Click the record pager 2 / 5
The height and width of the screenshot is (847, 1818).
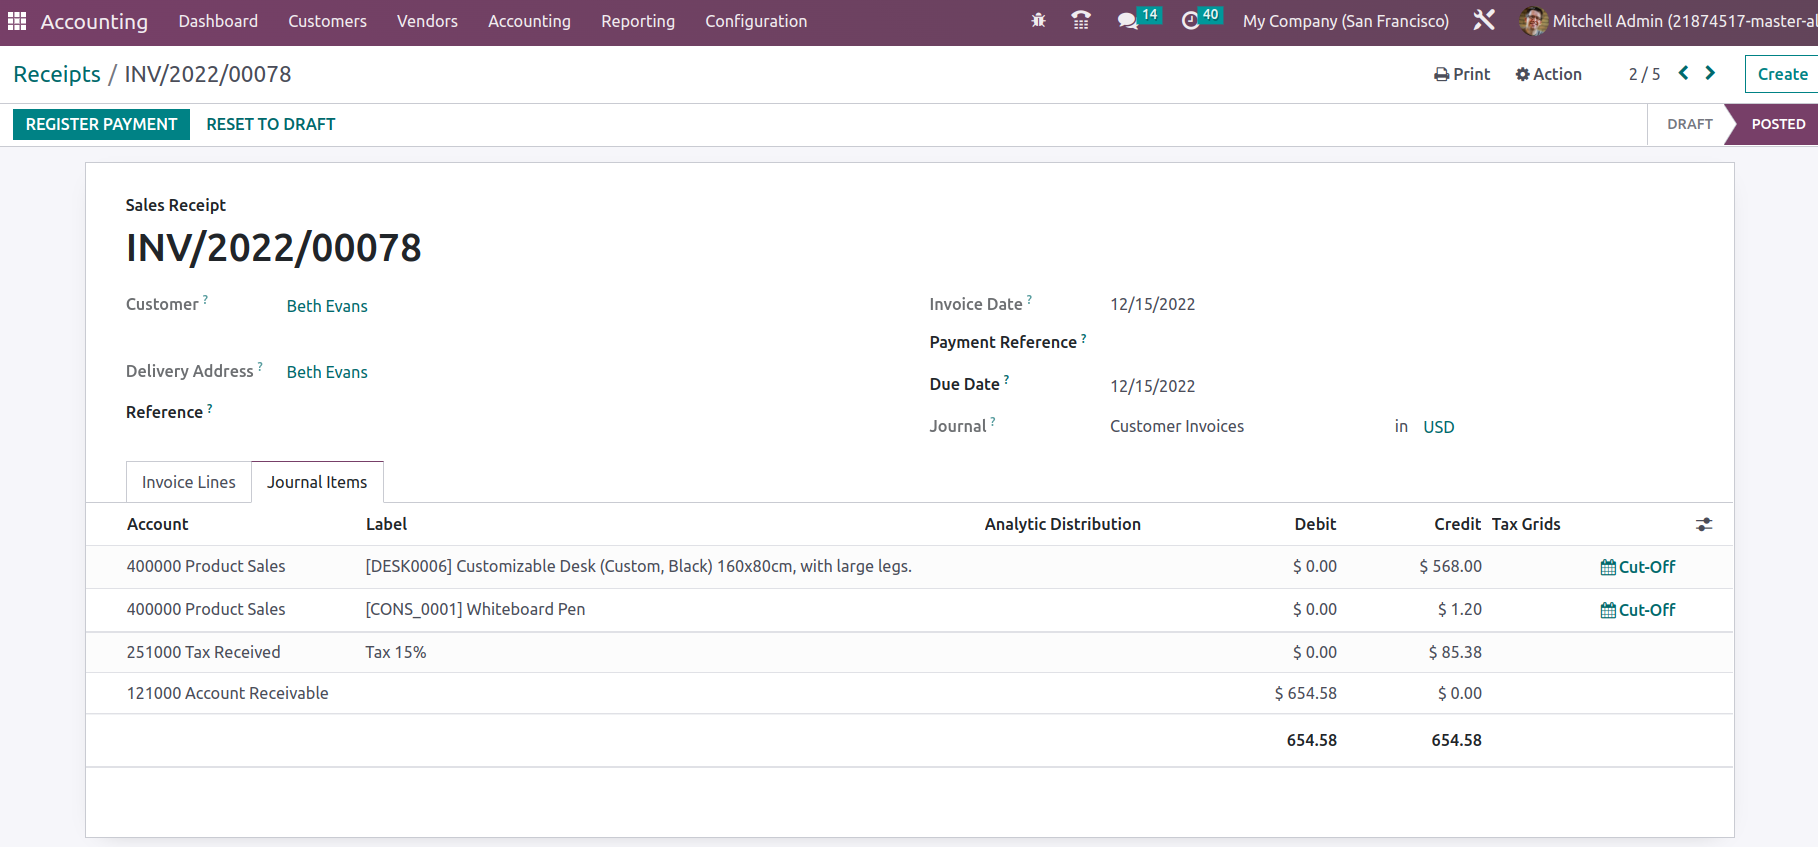coord(1644,74)
